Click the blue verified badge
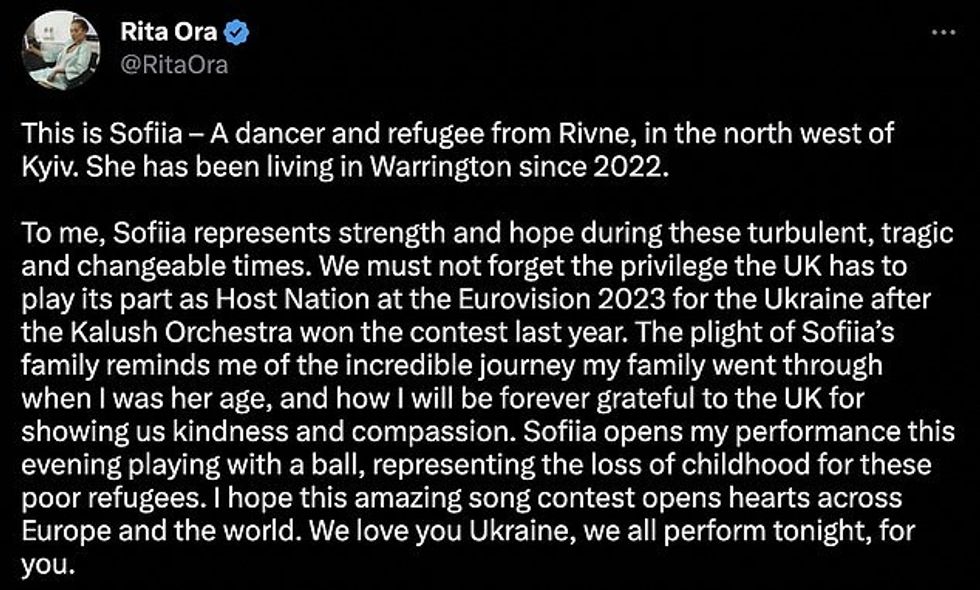This screenshot has width=980, height=590. (236, 34)
